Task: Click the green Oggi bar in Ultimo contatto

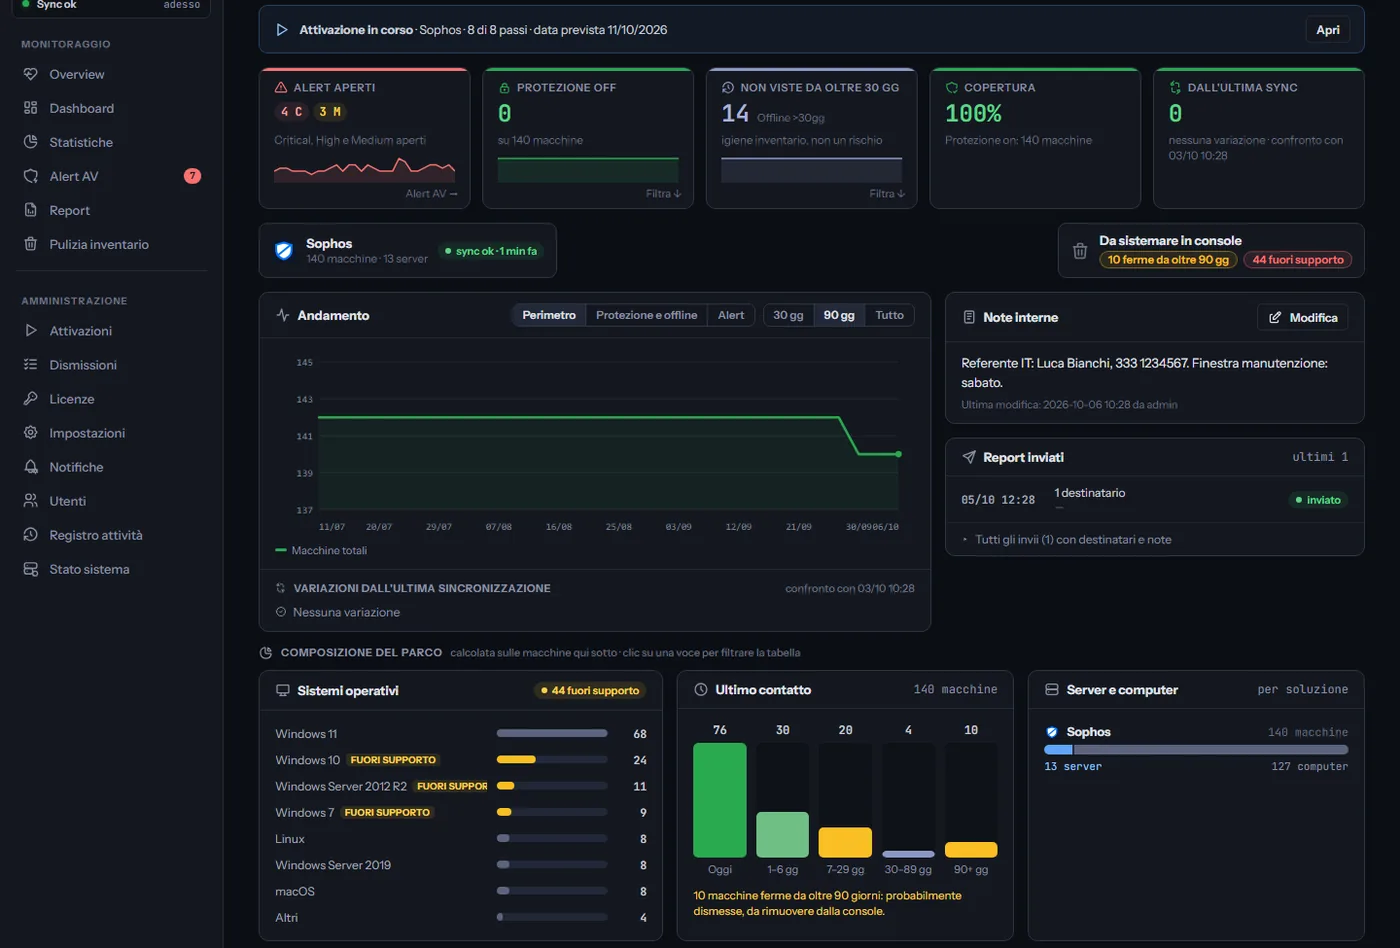Action: click(x=720, y=800)
